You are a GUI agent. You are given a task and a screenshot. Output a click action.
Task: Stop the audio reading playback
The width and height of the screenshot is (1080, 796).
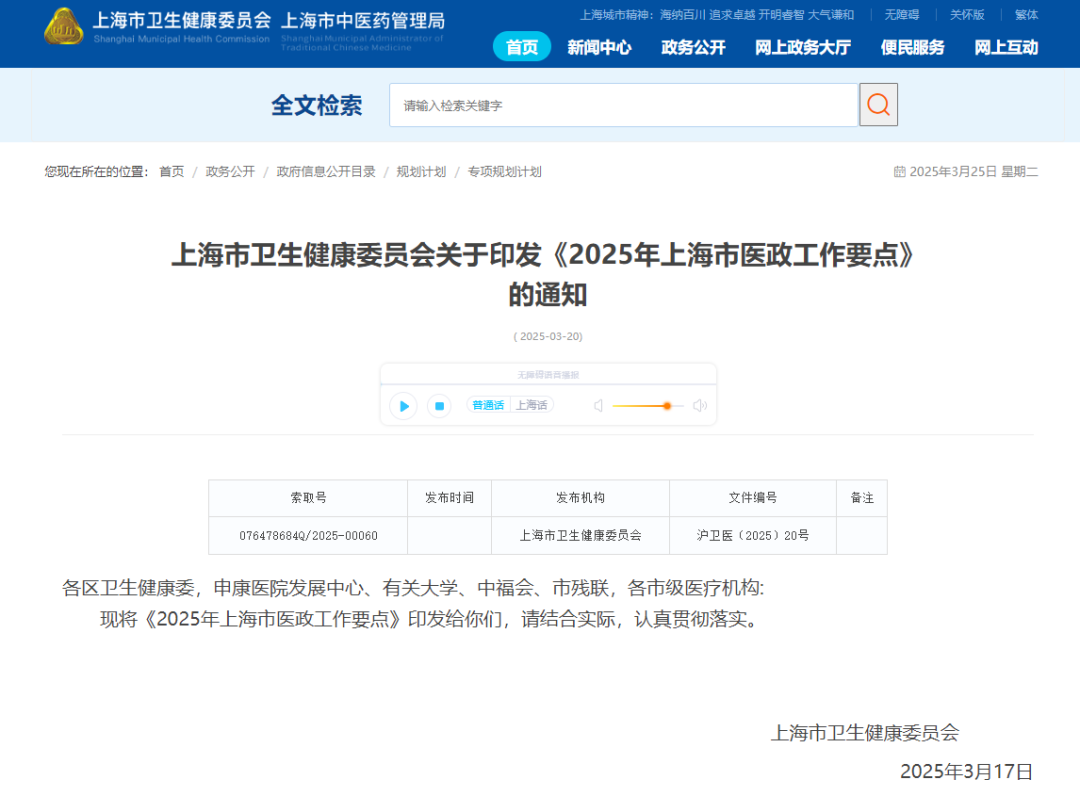pos(439,406)
